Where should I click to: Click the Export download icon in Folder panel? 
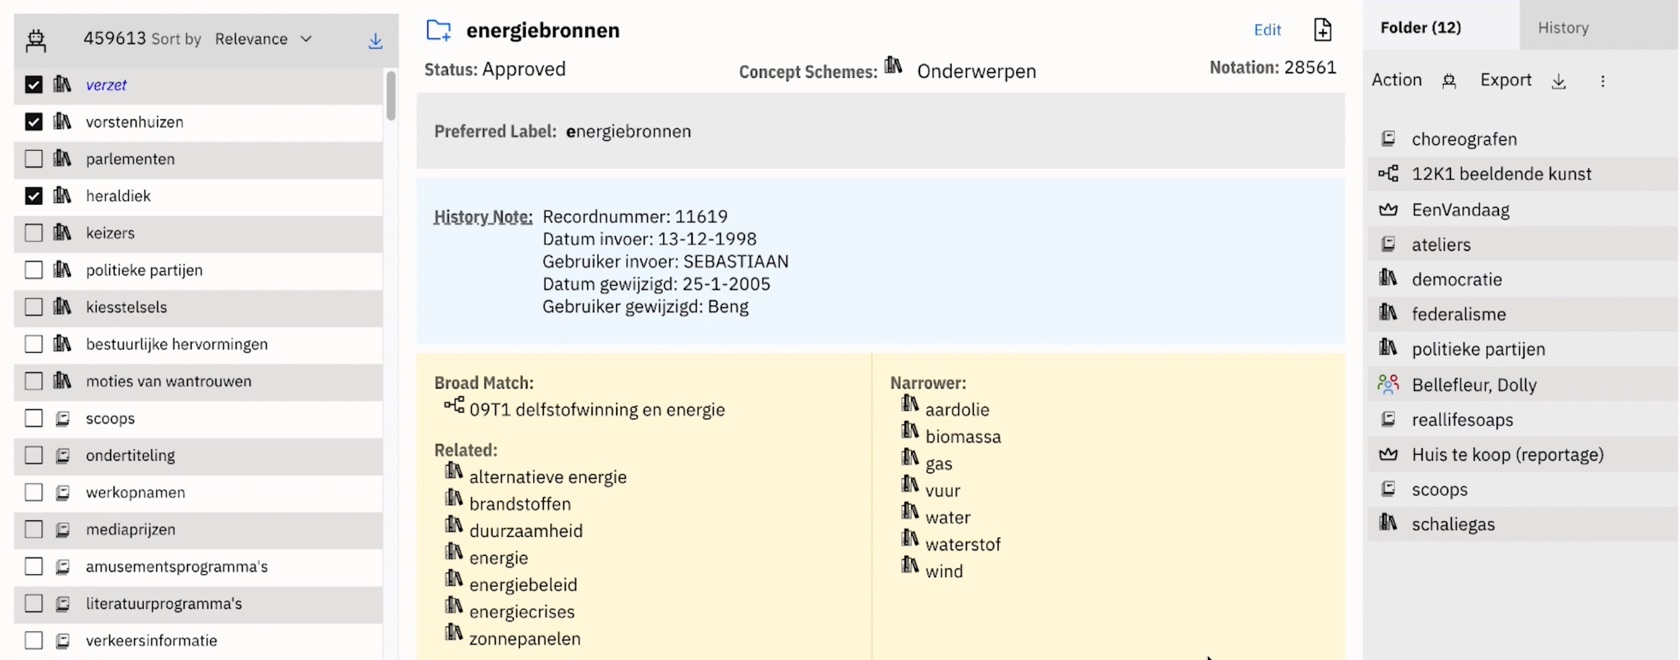tap(1558, 81)
